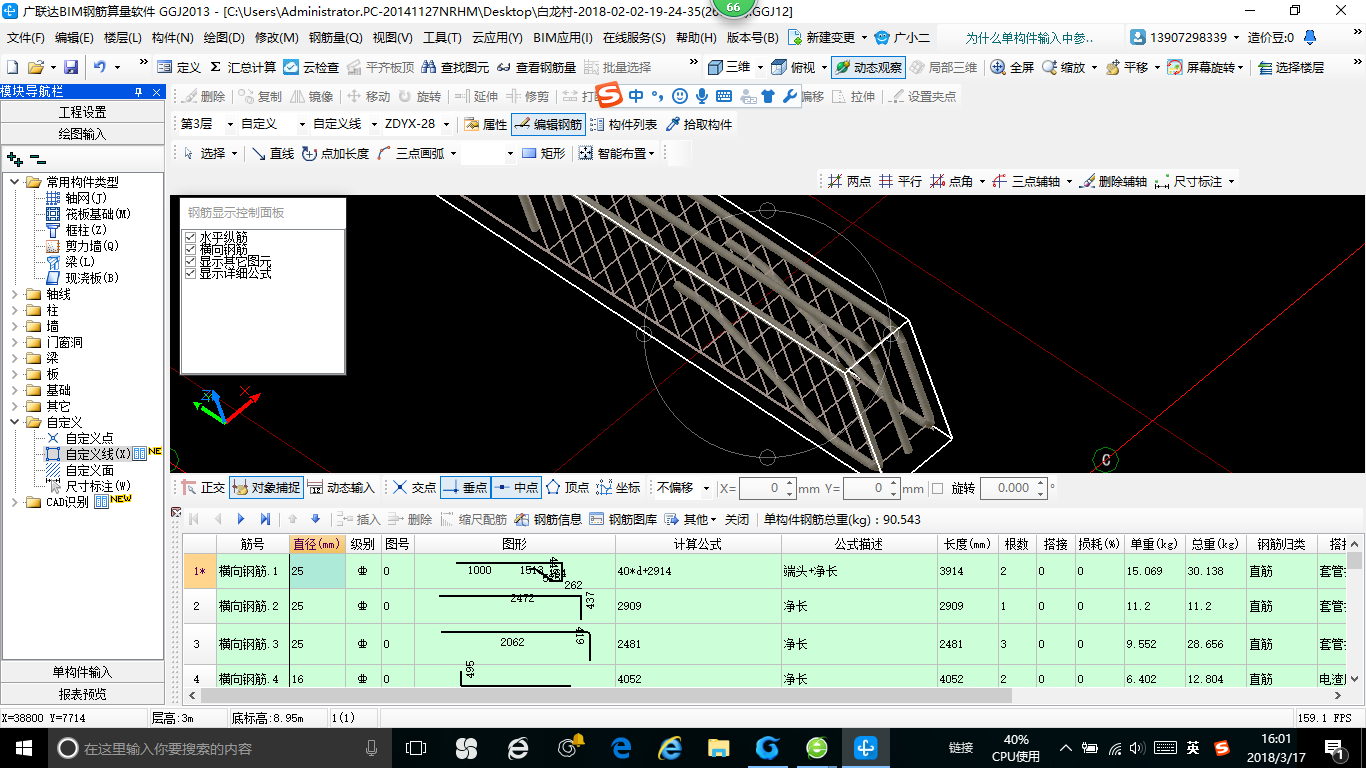1366x768 pixels.
Task: Toggle 对象捕捉 object snap
Action: (x=265, y=488)
